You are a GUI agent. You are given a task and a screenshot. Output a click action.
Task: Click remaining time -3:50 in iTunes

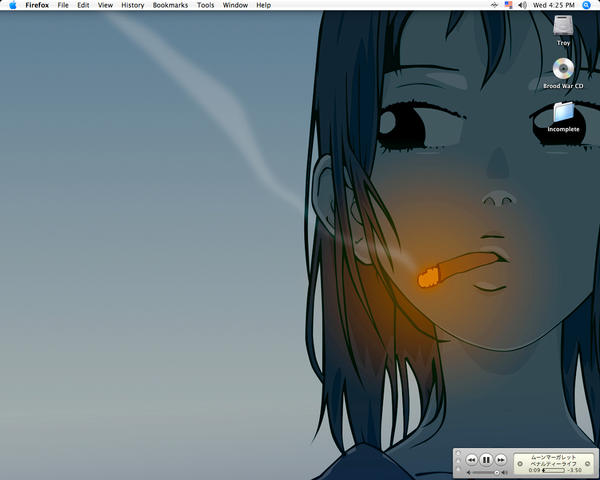[x=574, y=470]
